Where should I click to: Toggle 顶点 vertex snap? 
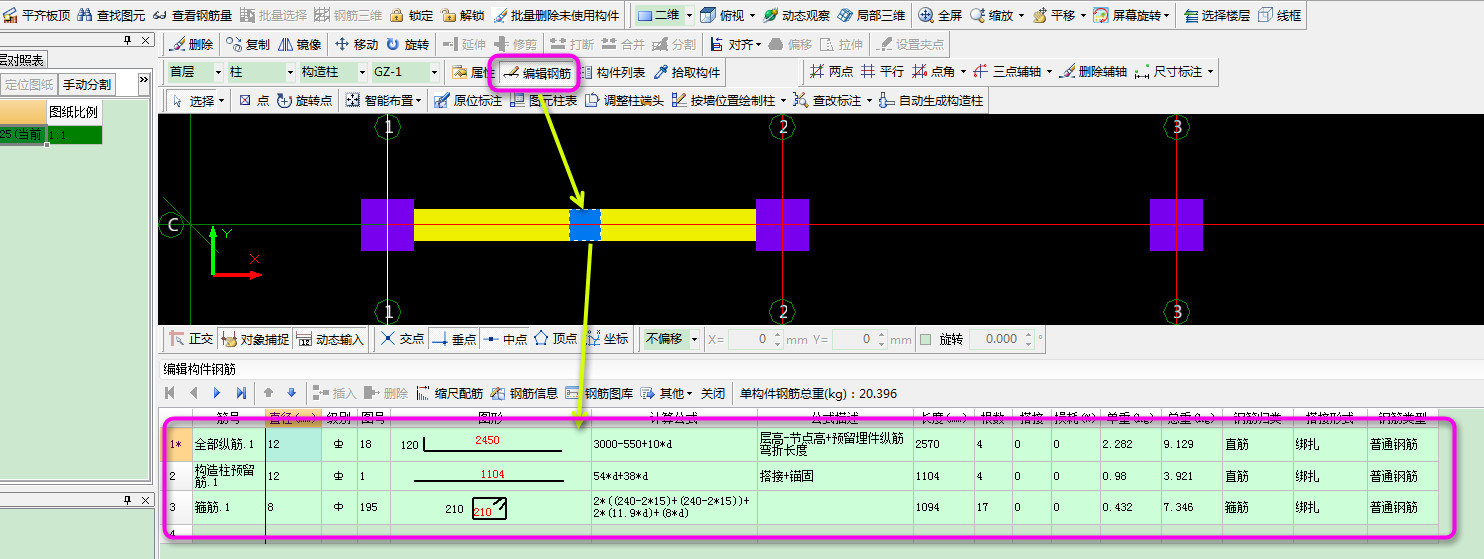(555, 339)
